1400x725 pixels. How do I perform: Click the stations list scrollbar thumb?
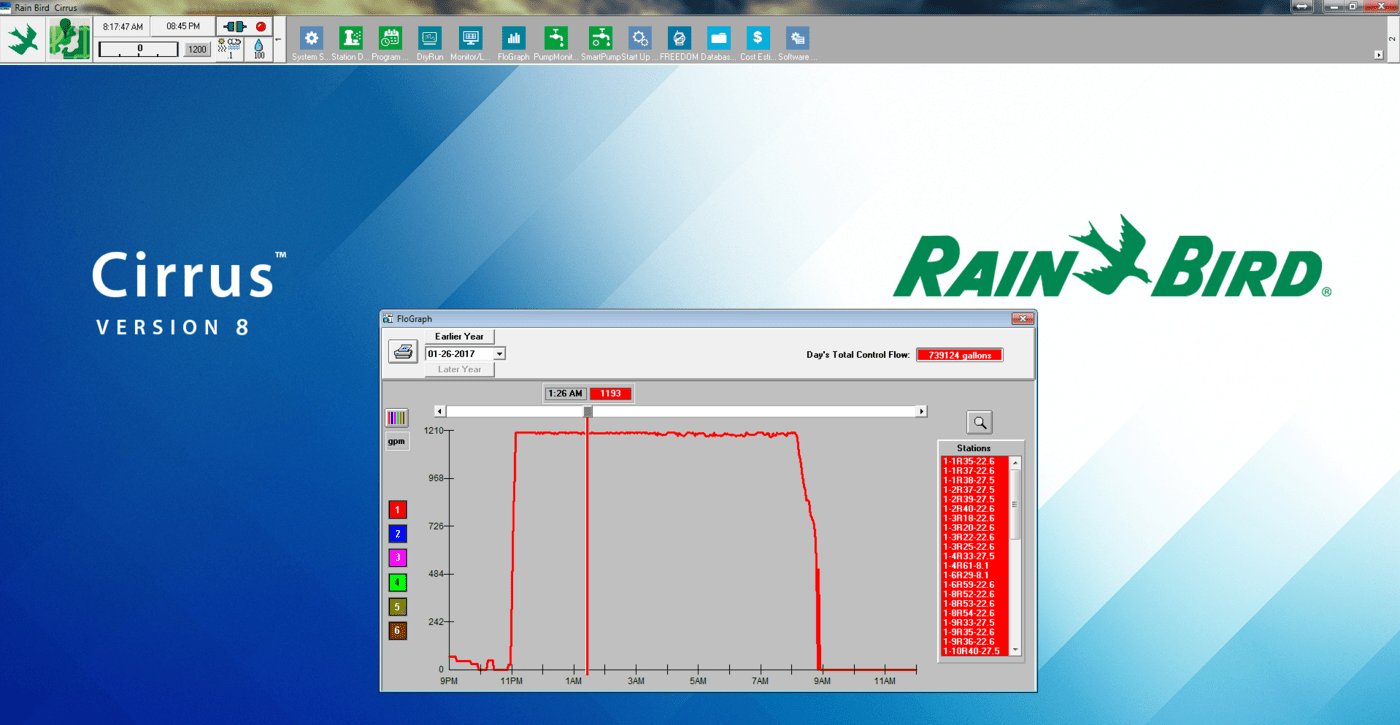tap(1015, 504)
